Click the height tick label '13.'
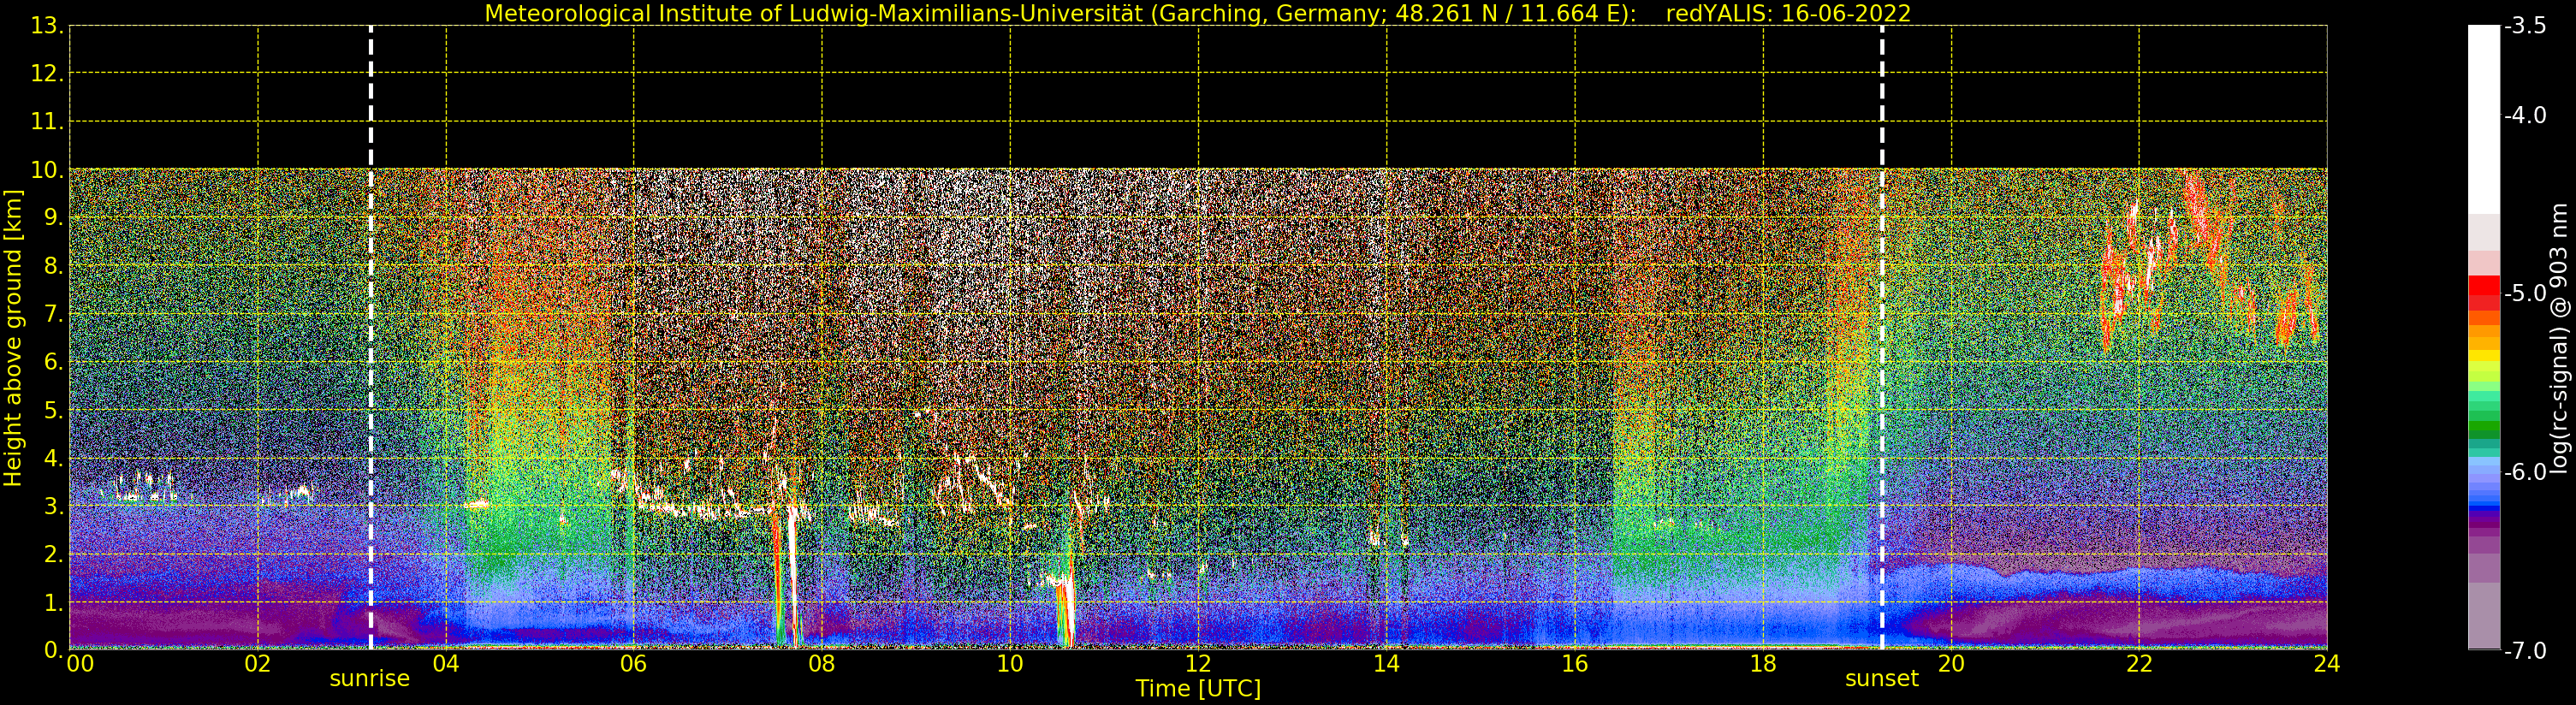 [46, 26]
